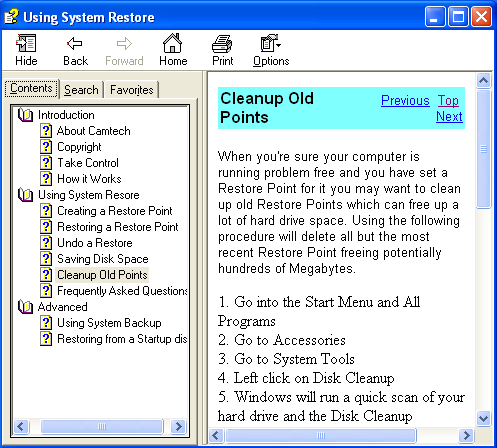Click the Cleanup Old Points heading
This screenshot has width=497, height=448.
[x=267, y=108]
